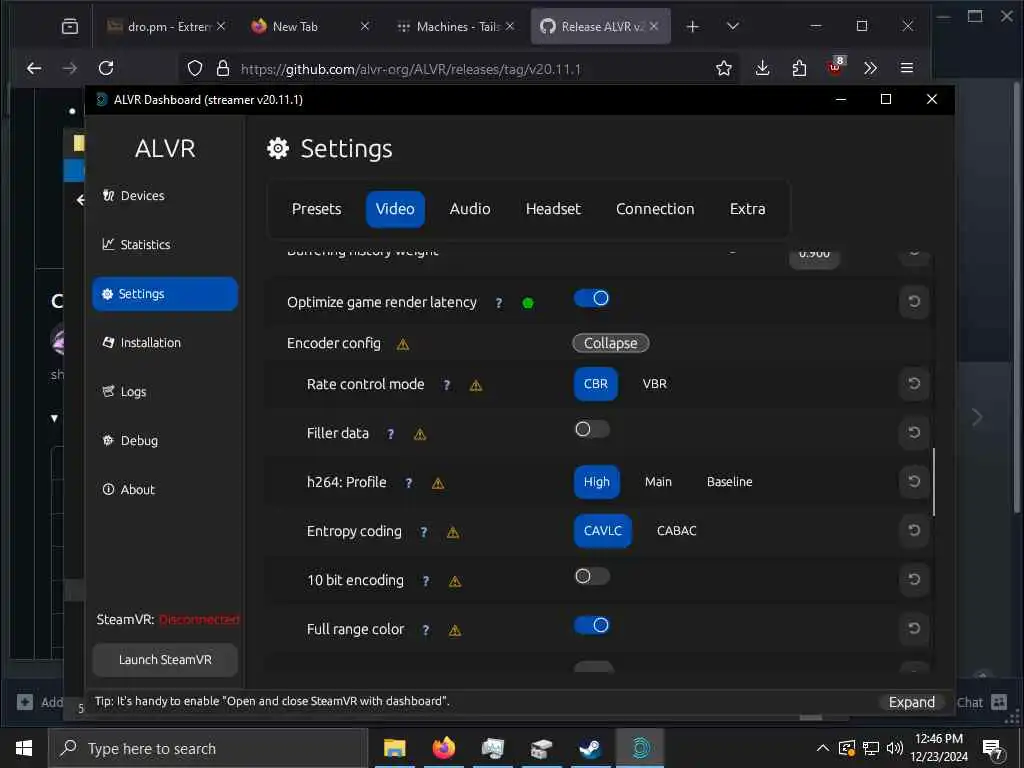Open the Debug page in ALVR sidebar
The image size is (1024, 768).
131,440
